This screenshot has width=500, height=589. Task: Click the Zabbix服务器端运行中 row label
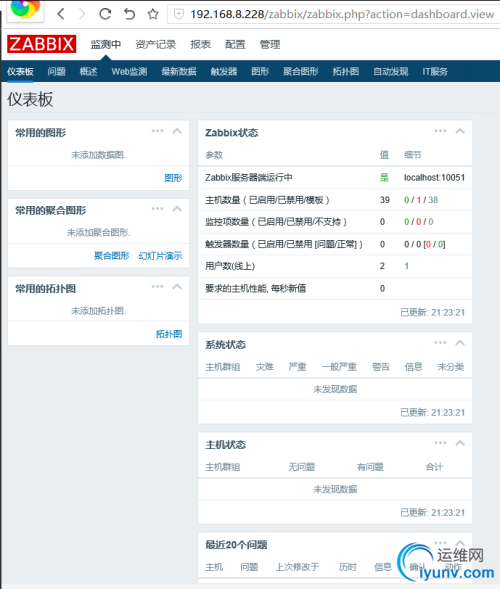(249, 178)
